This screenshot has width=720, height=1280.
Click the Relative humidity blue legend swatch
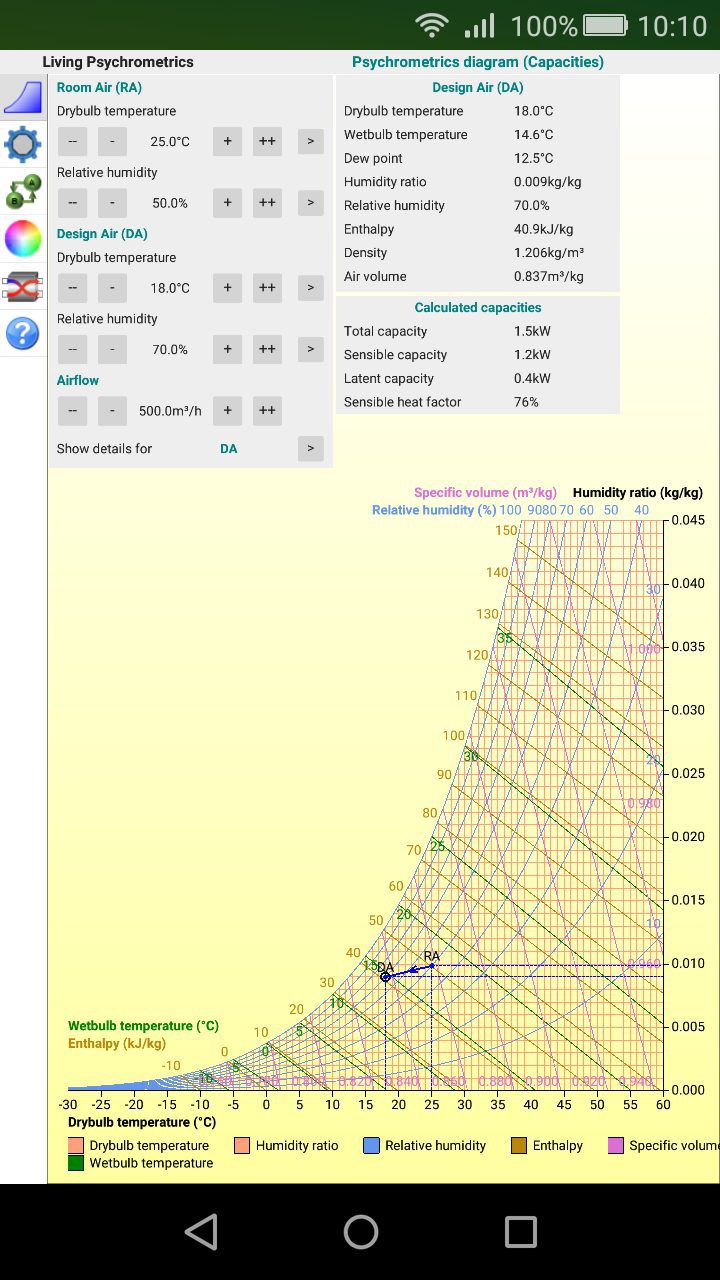[x=372, y=1146]
